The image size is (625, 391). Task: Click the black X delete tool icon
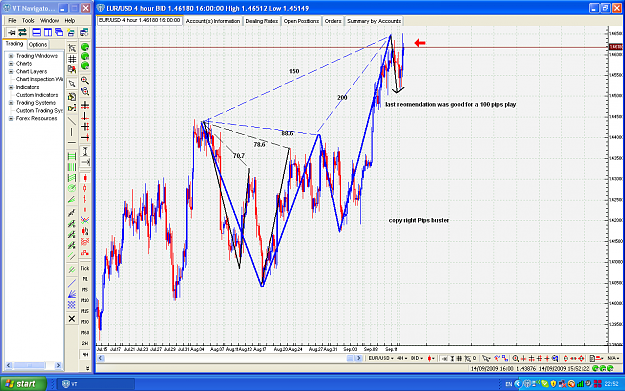tap(72, 318)
